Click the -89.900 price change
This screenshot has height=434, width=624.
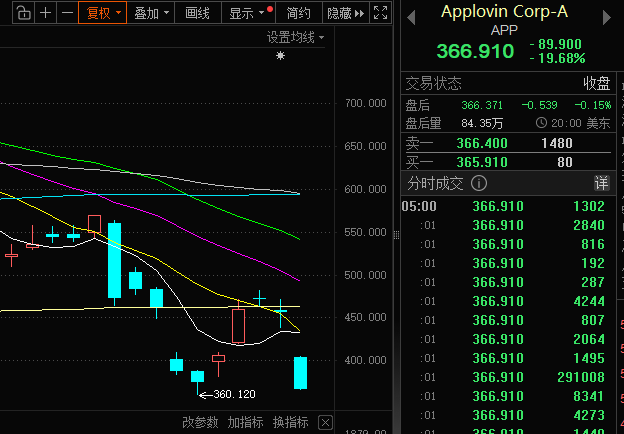pyautogui.click(x=556, y=44)
